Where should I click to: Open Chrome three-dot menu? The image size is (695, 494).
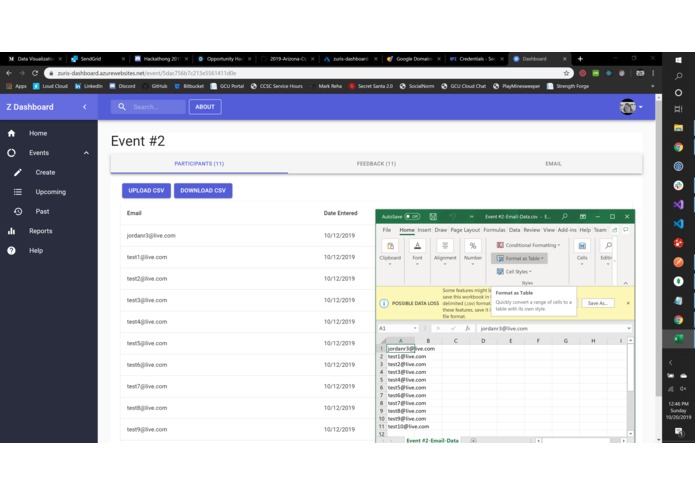tap(653, 73)
